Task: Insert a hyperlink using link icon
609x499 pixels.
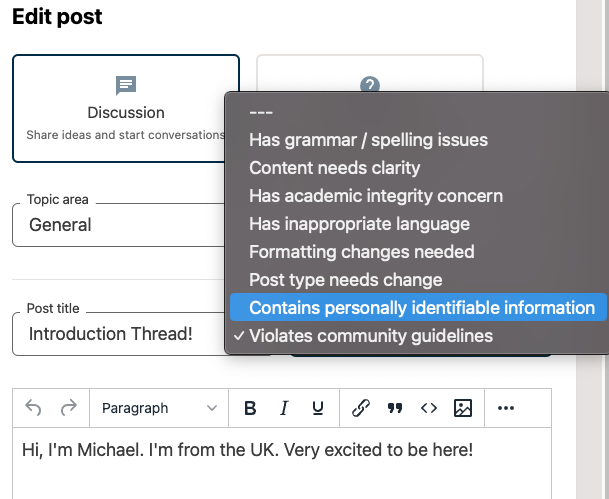Action: (361, 408)
